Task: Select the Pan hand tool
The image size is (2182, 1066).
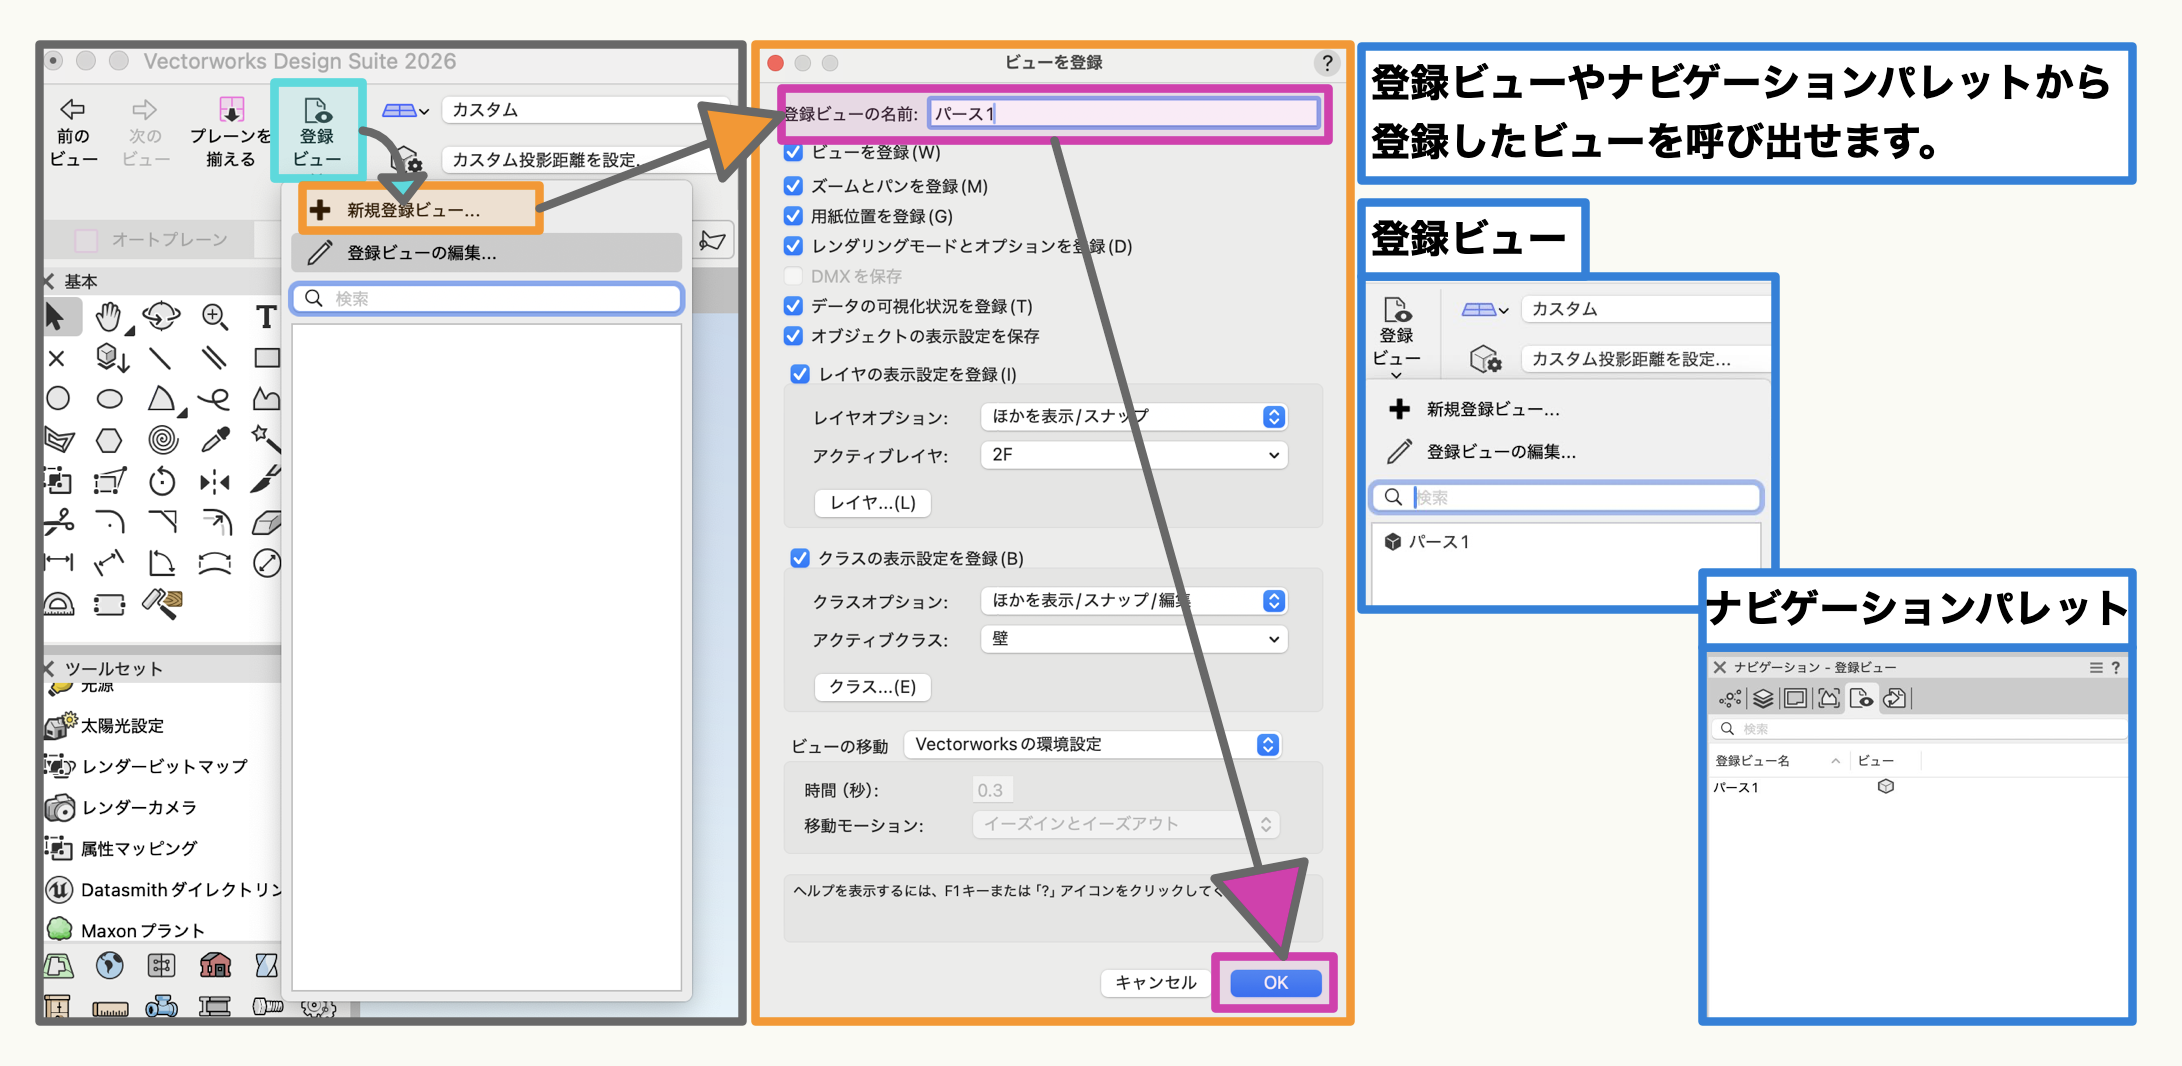Action: [x=108, y=317]
